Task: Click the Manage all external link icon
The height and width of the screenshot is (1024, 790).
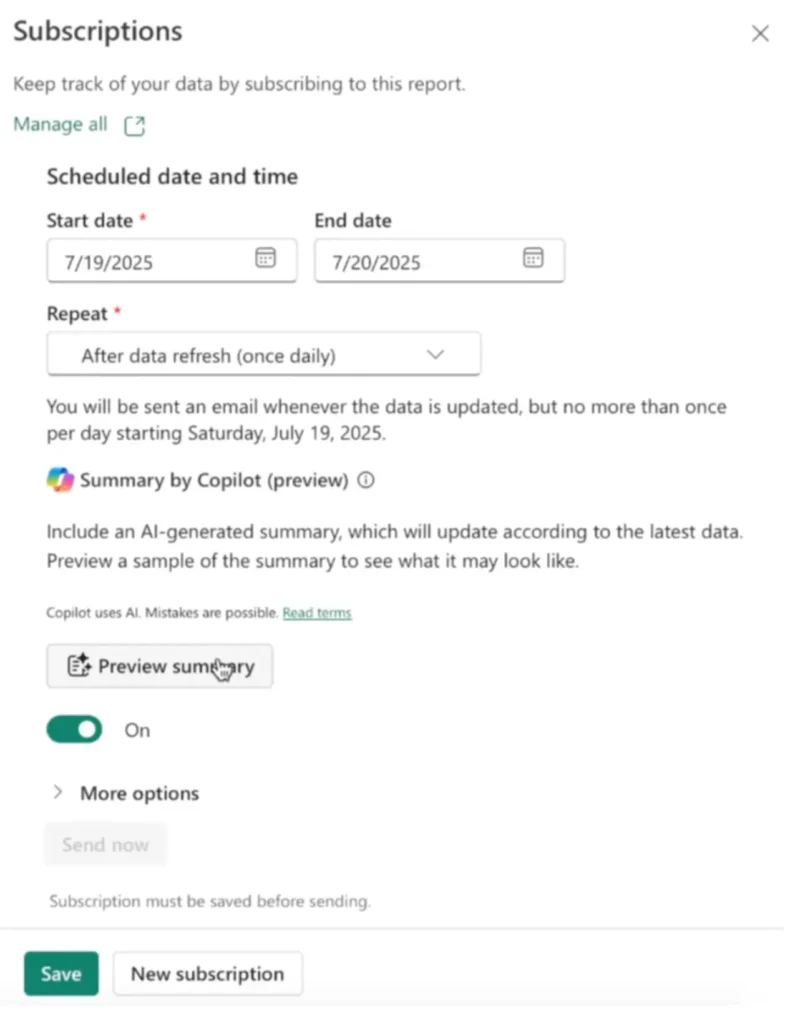Action: click(x=134, y=126)
